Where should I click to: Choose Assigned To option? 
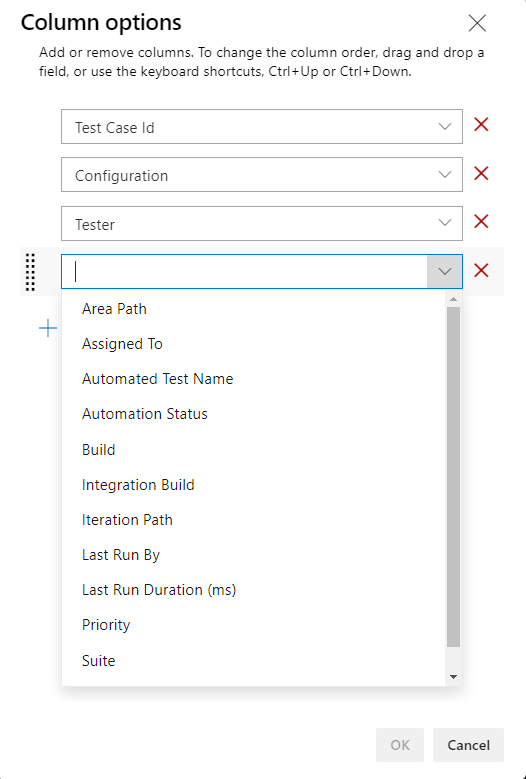pyautogui.click(x=254, y=344)
